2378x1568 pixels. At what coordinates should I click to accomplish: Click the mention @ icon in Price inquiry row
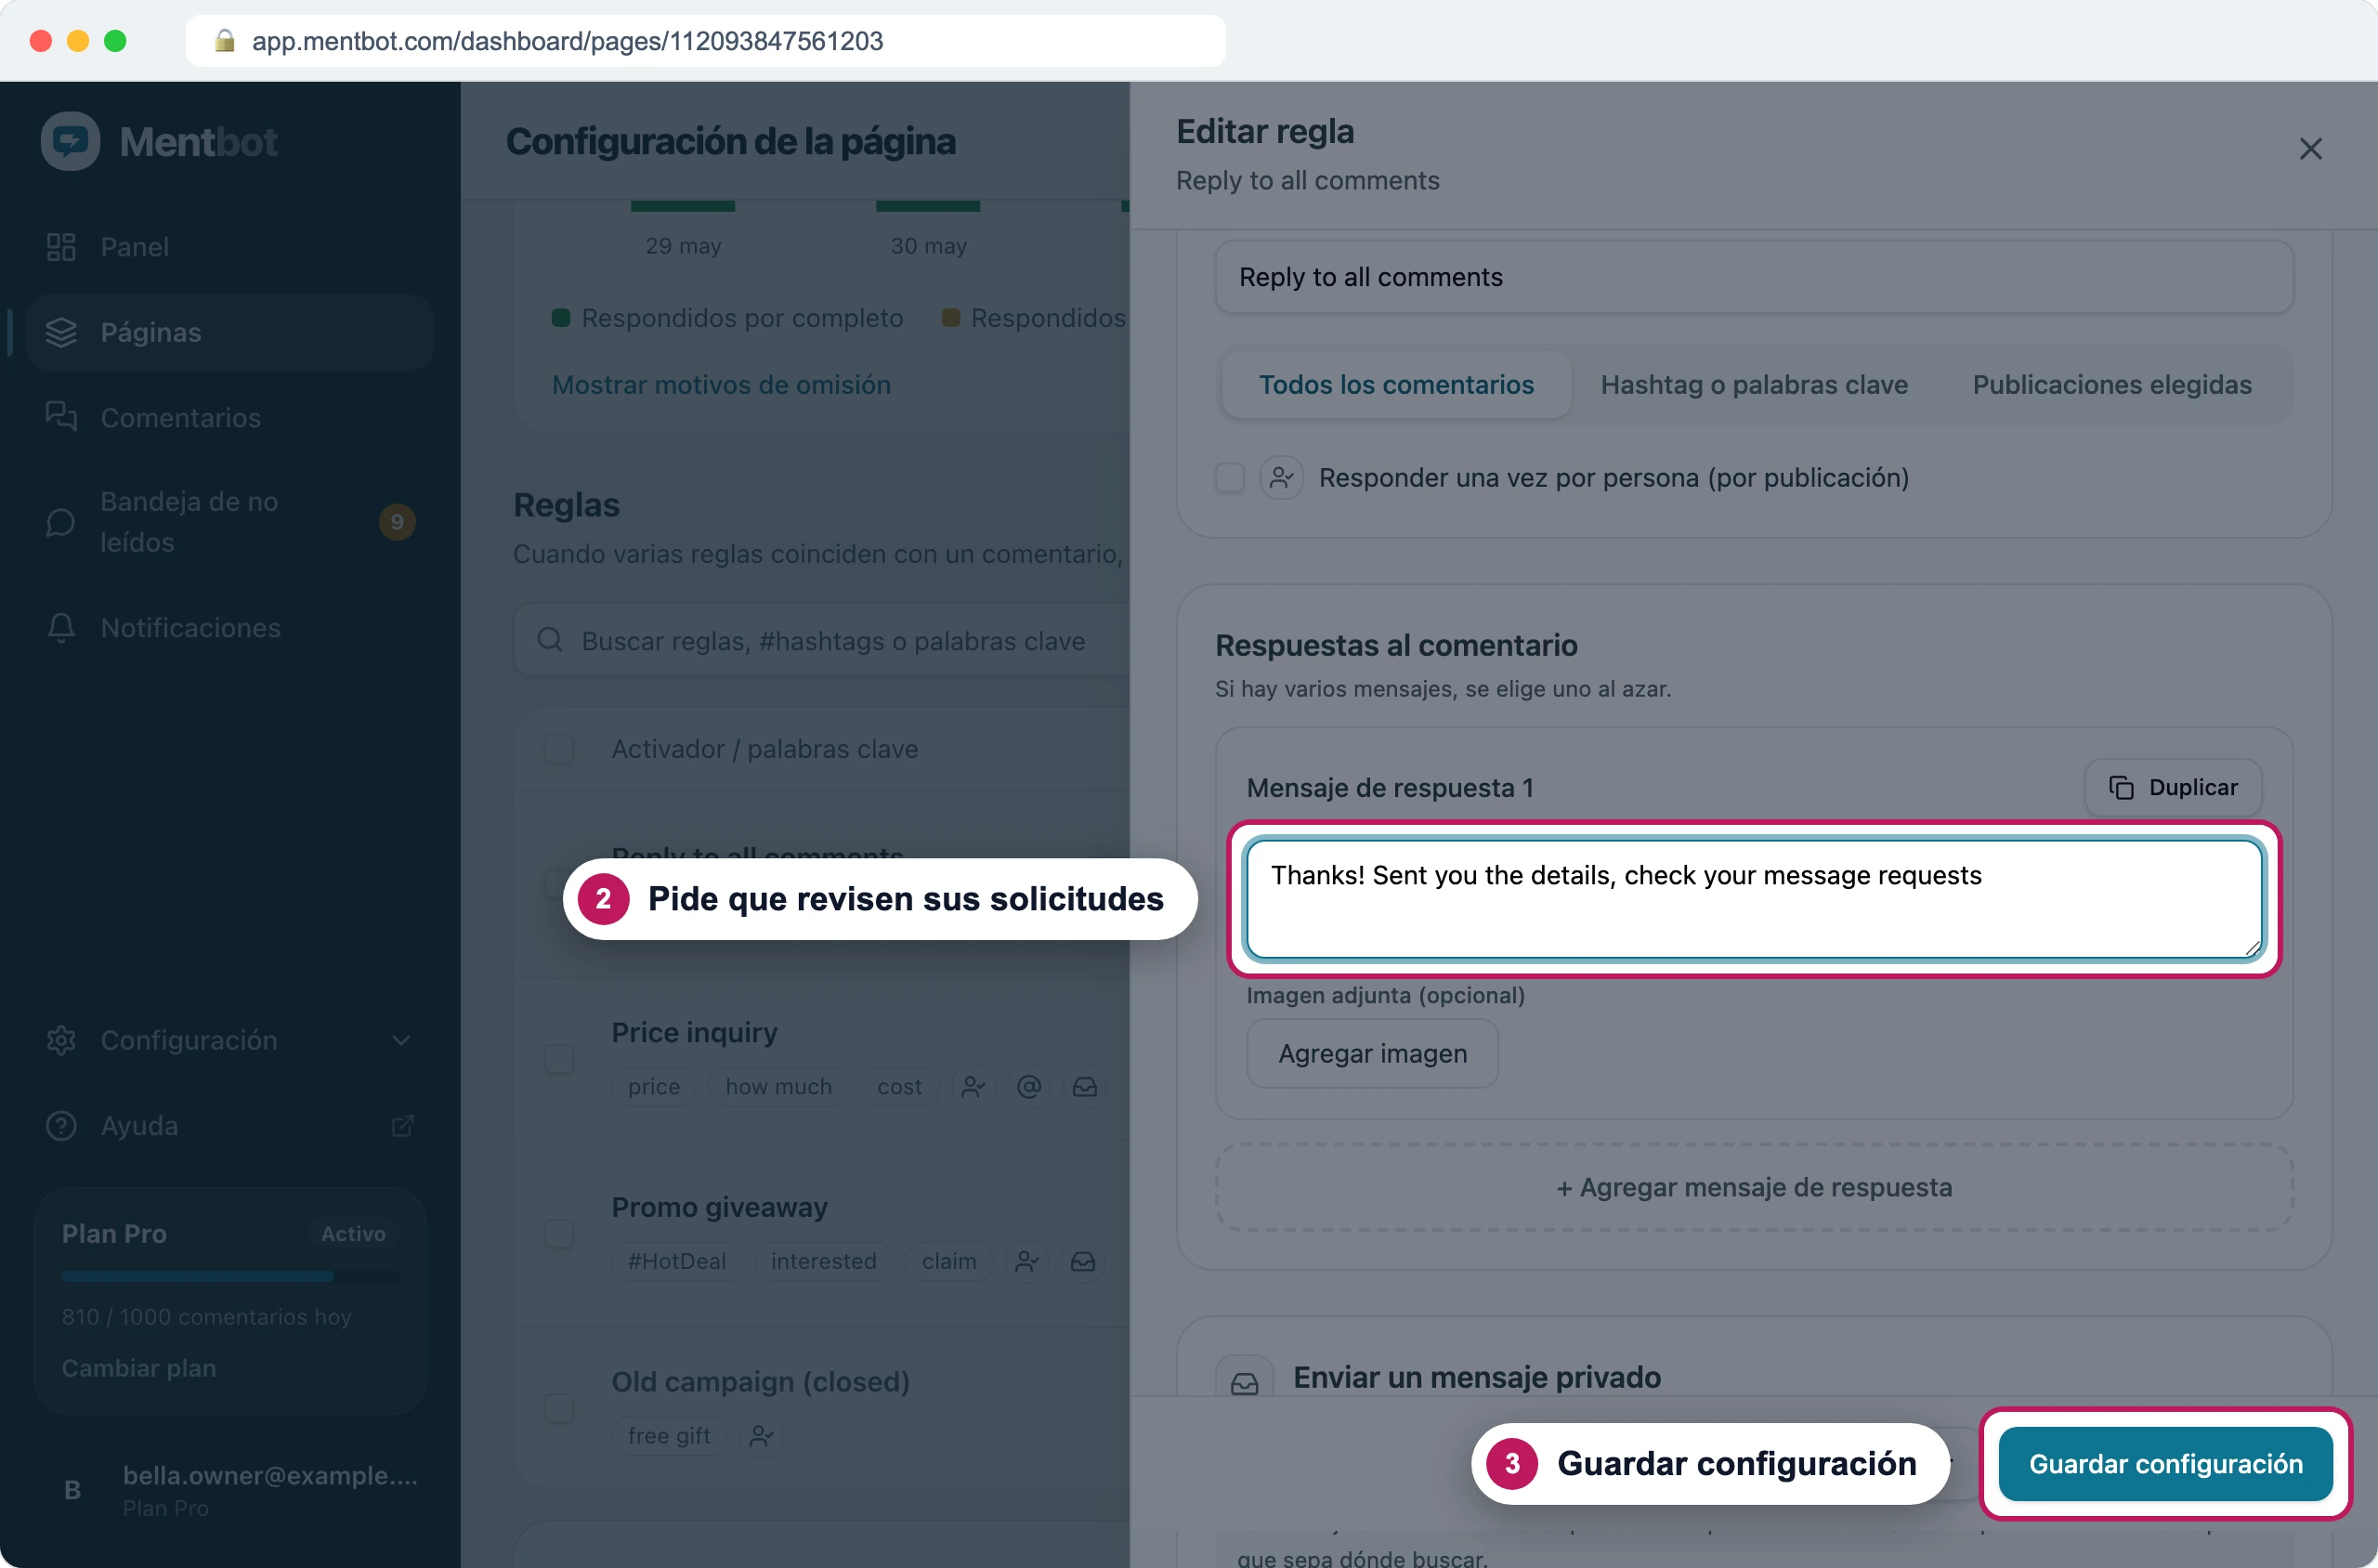click(x=1029, y=1087)
